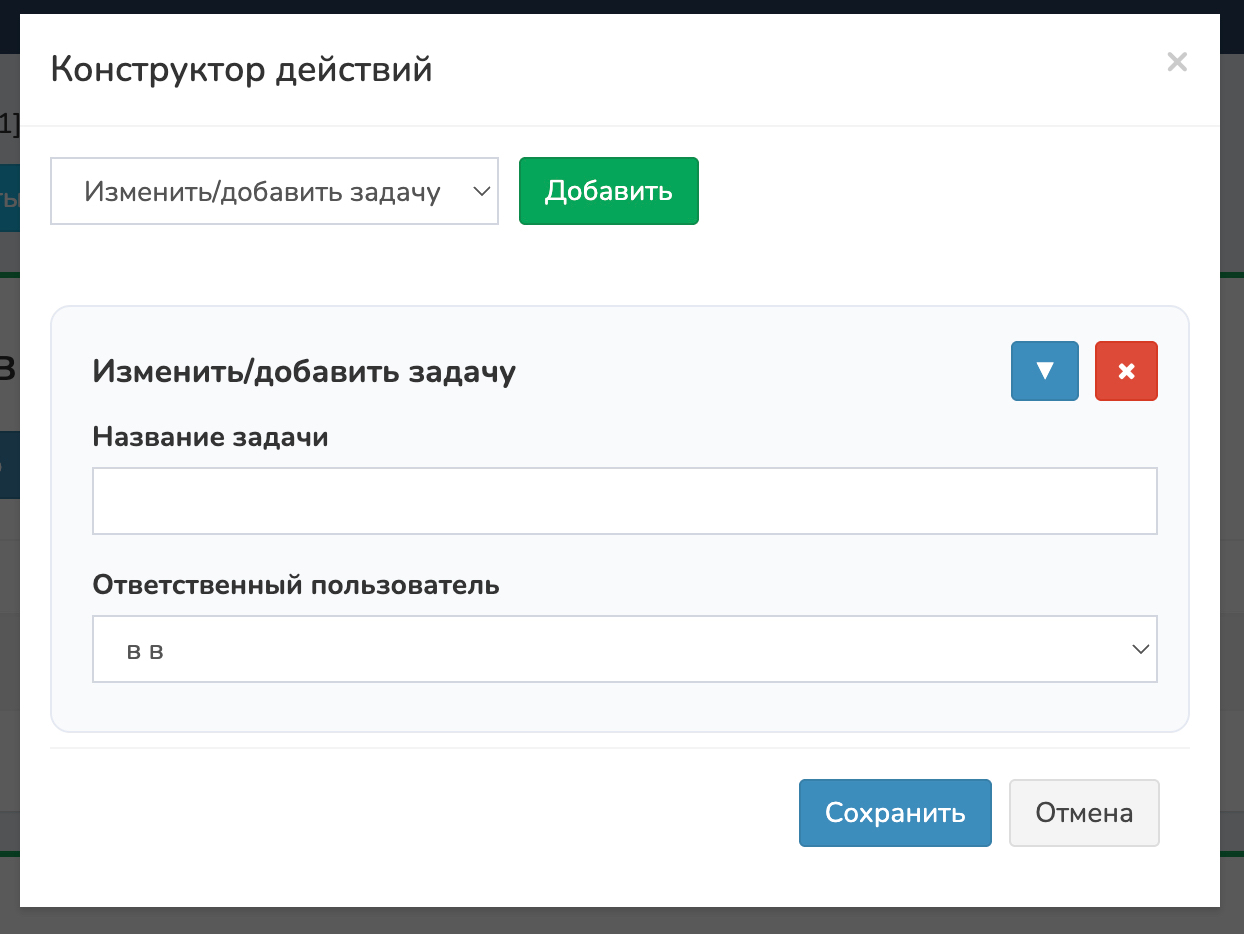
Task: Focus the Название задачи text input
Action: tap(624, 501)
